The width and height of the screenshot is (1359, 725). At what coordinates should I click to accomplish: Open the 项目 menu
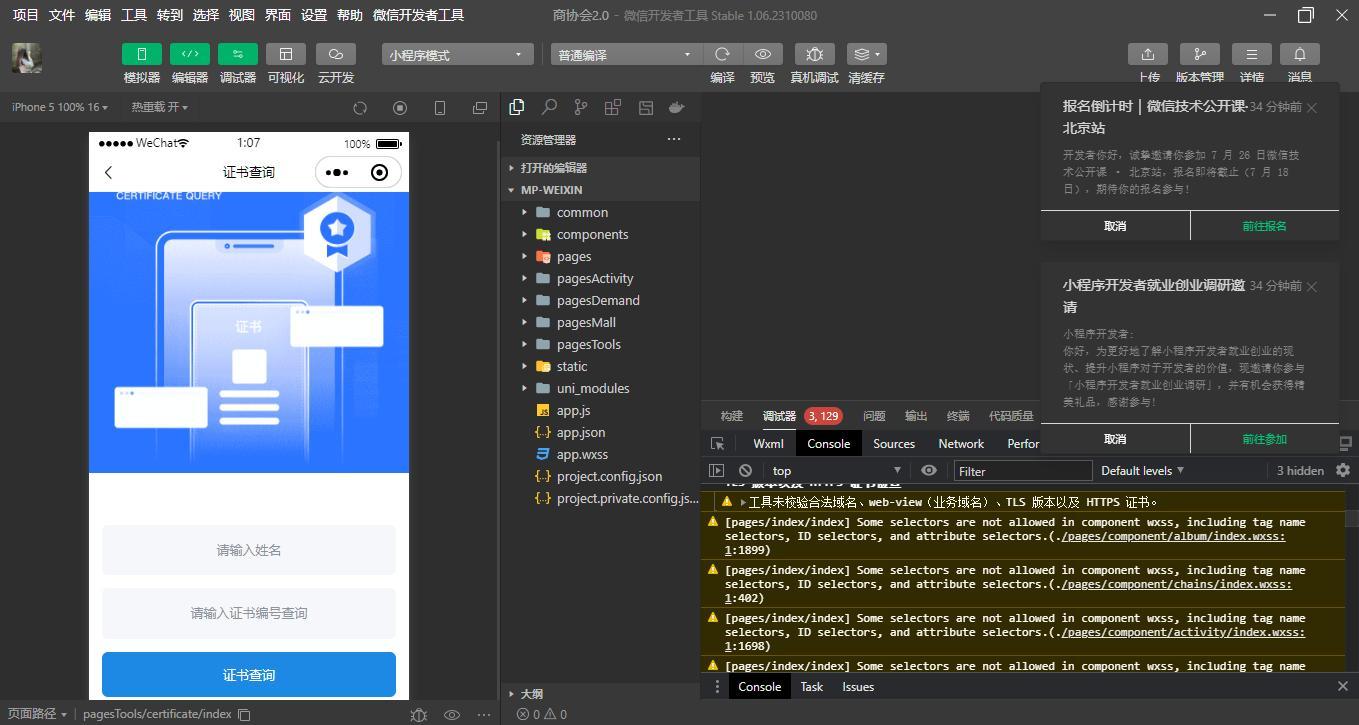[x=25, y=15]
